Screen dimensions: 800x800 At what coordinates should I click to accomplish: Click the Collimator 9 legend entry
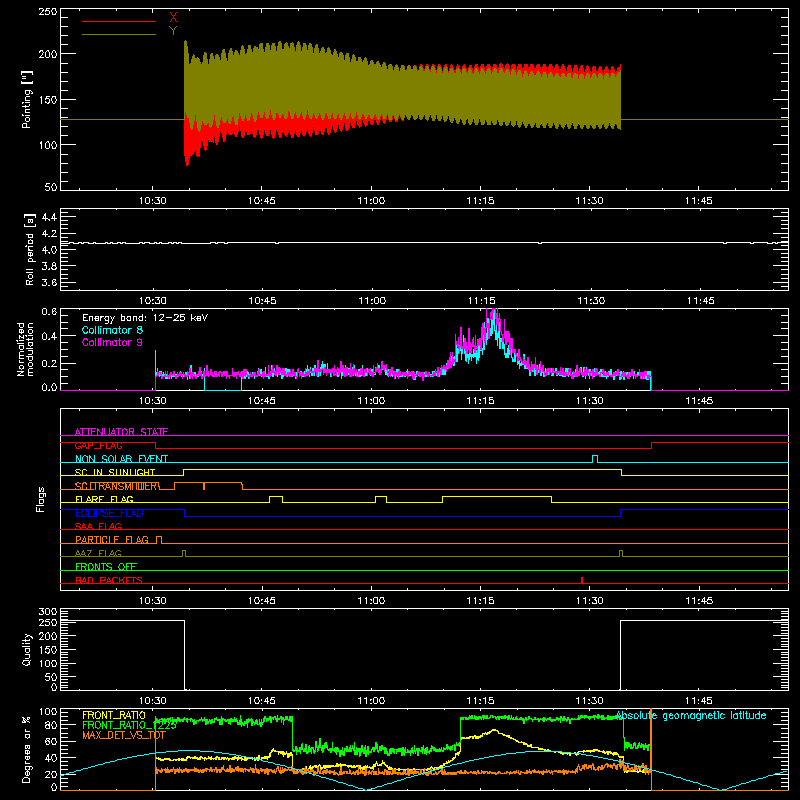point(112,342)
